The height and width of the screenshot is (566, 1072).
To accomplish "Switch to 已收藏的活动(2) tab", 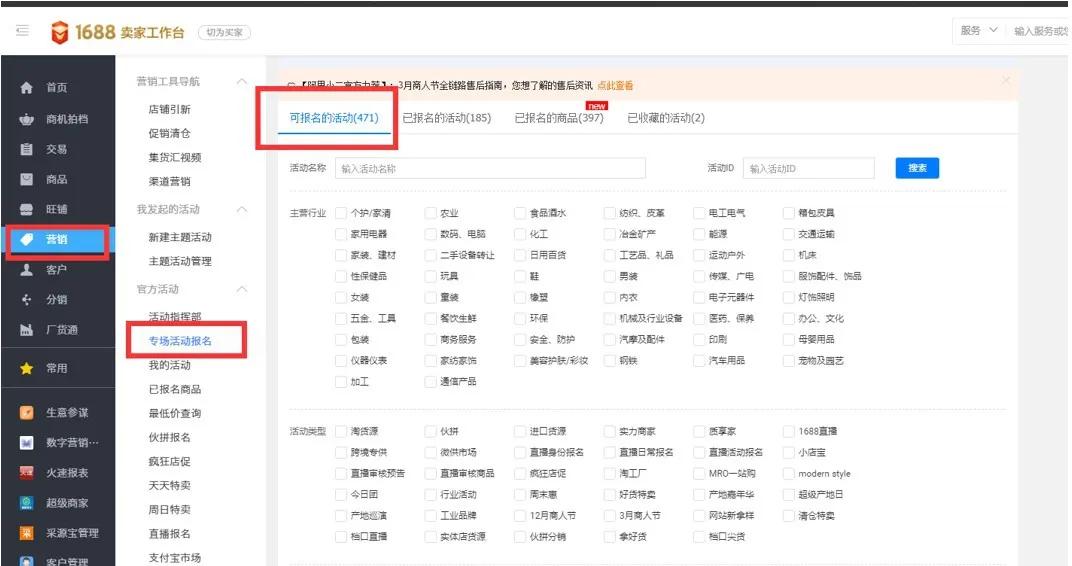I will 666,118.
